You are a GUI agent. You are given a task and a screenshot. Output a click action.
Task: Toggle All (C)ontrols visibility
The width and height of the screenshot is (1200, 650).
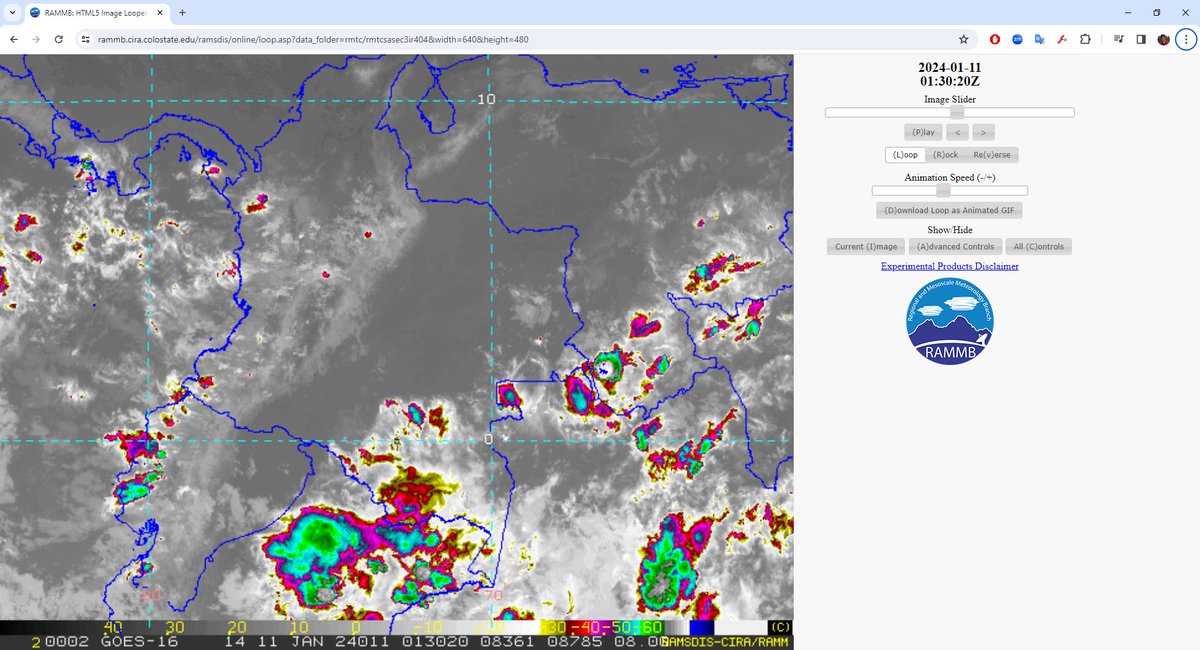click(x=1039, y=246)
